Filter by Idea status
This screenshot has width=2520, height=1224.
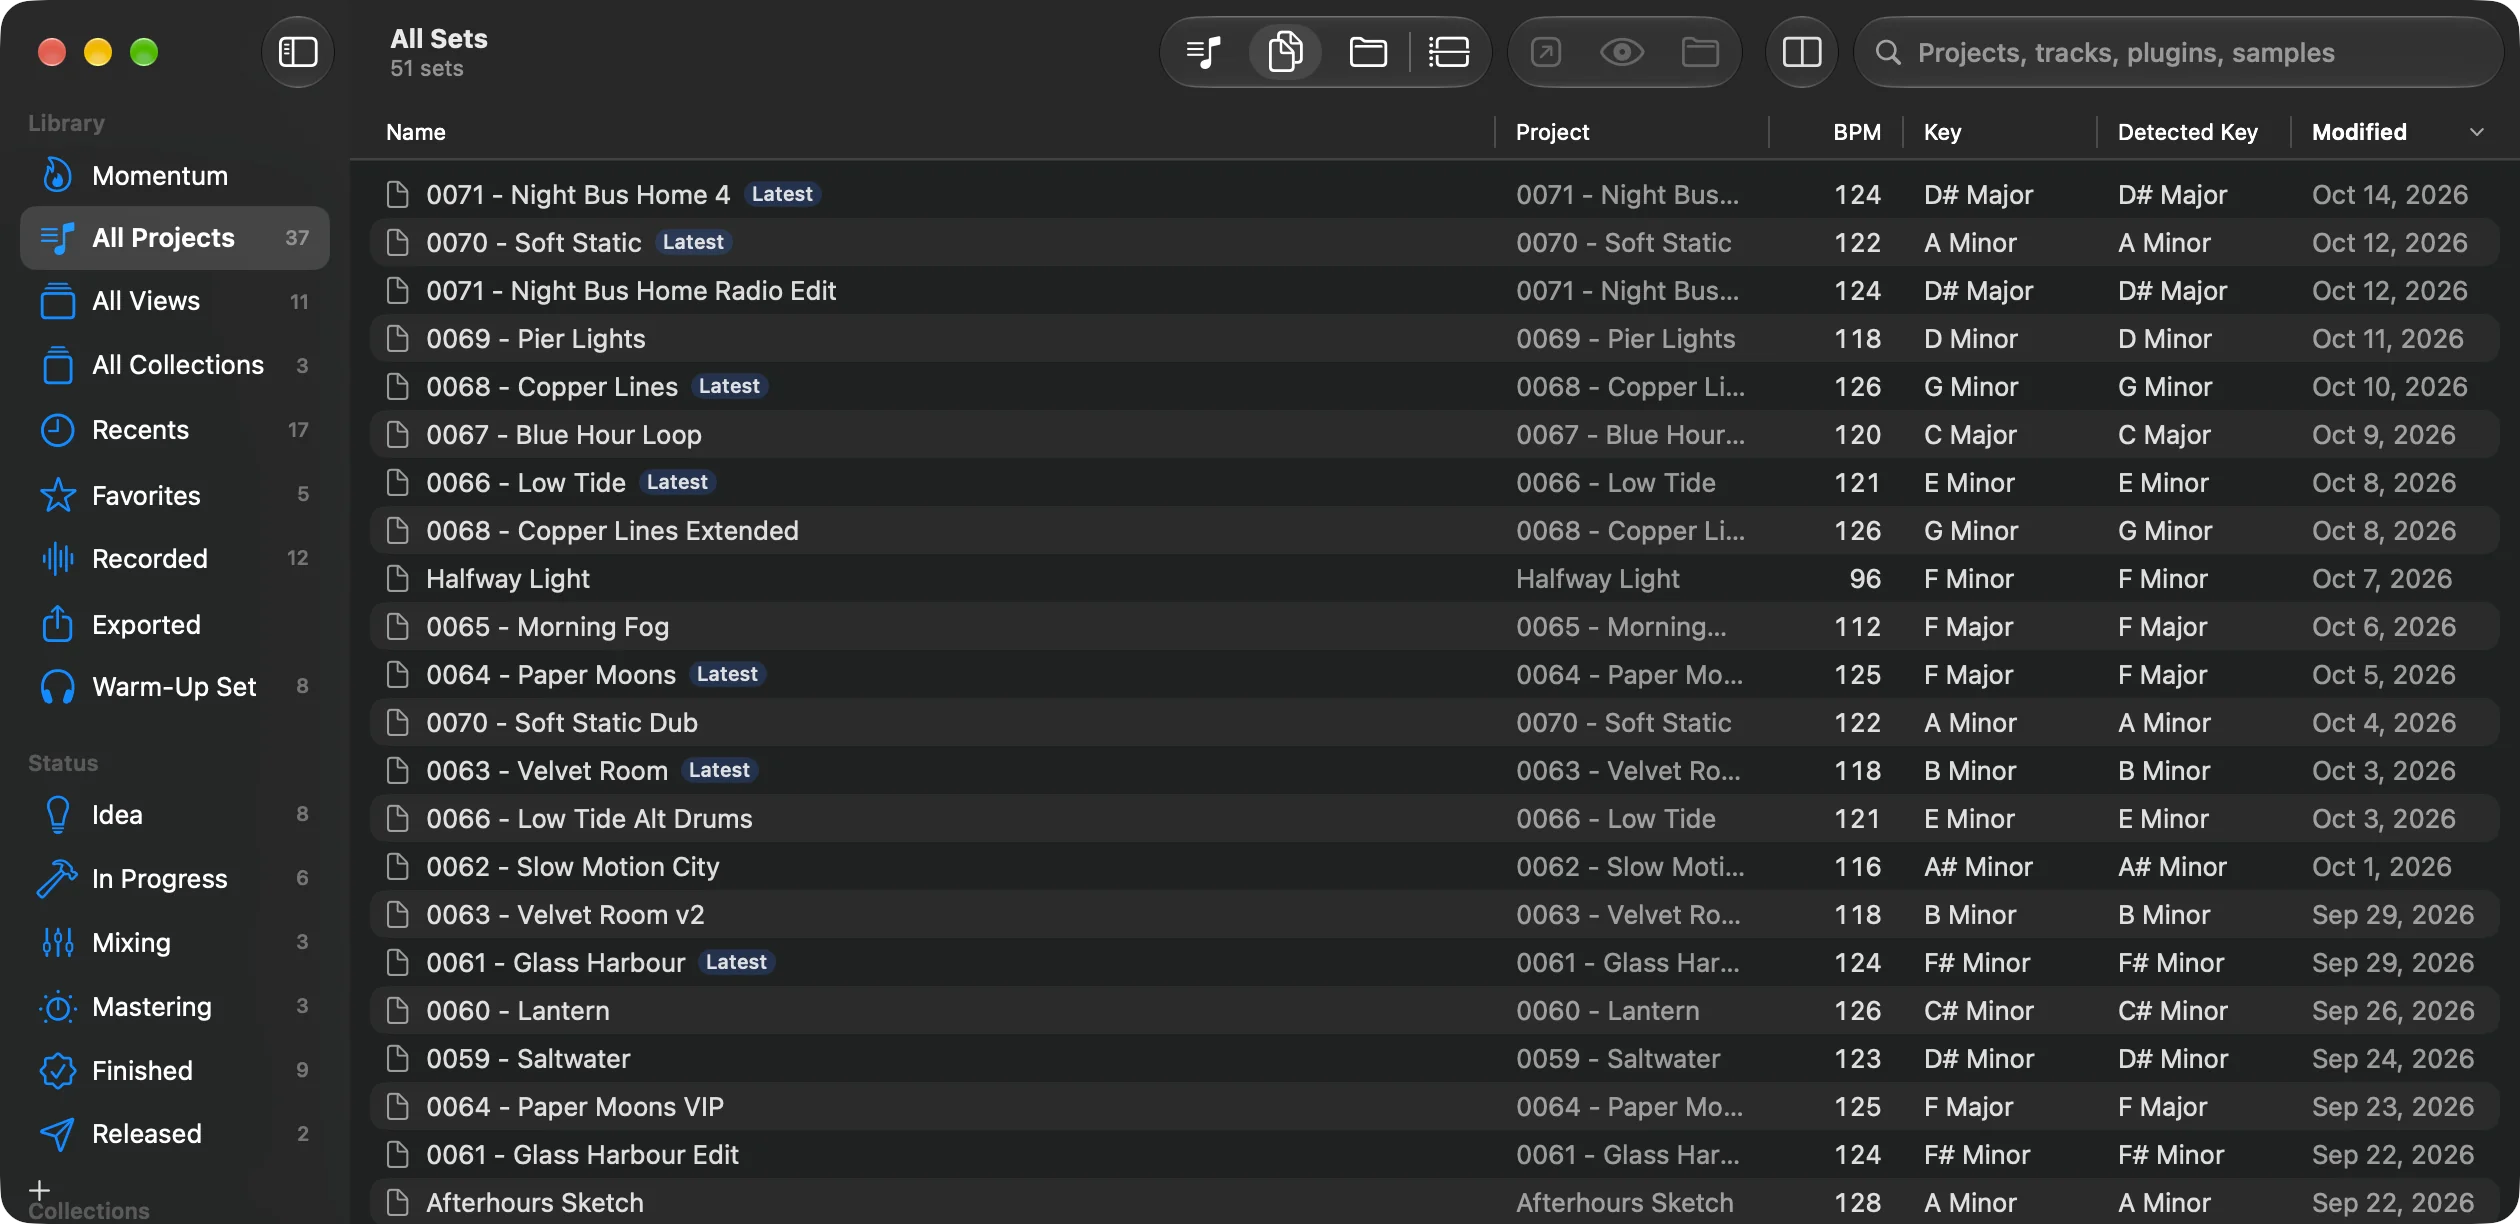coord(175,815)
